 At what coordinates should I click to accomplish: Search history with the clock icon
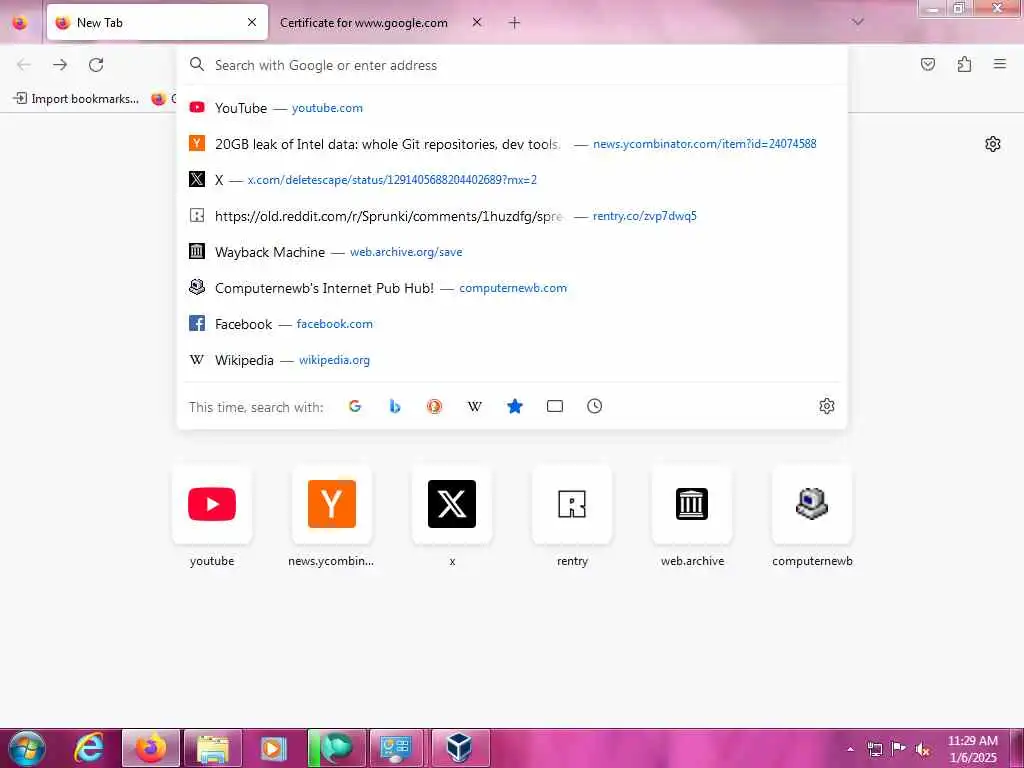594,406
